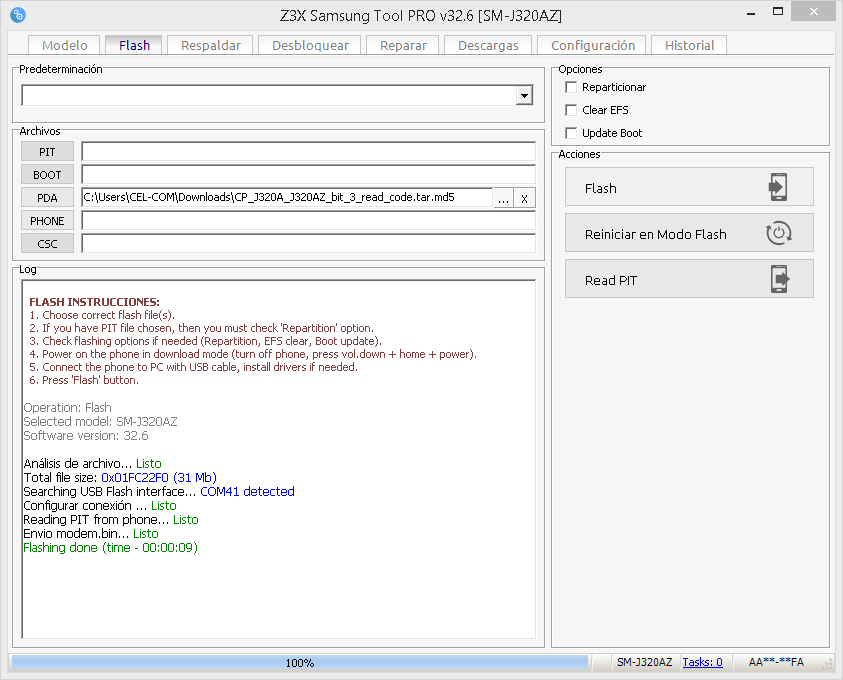Maximize the Z3X Samsung Tool window
843x680 pixels.
(778, 12)
